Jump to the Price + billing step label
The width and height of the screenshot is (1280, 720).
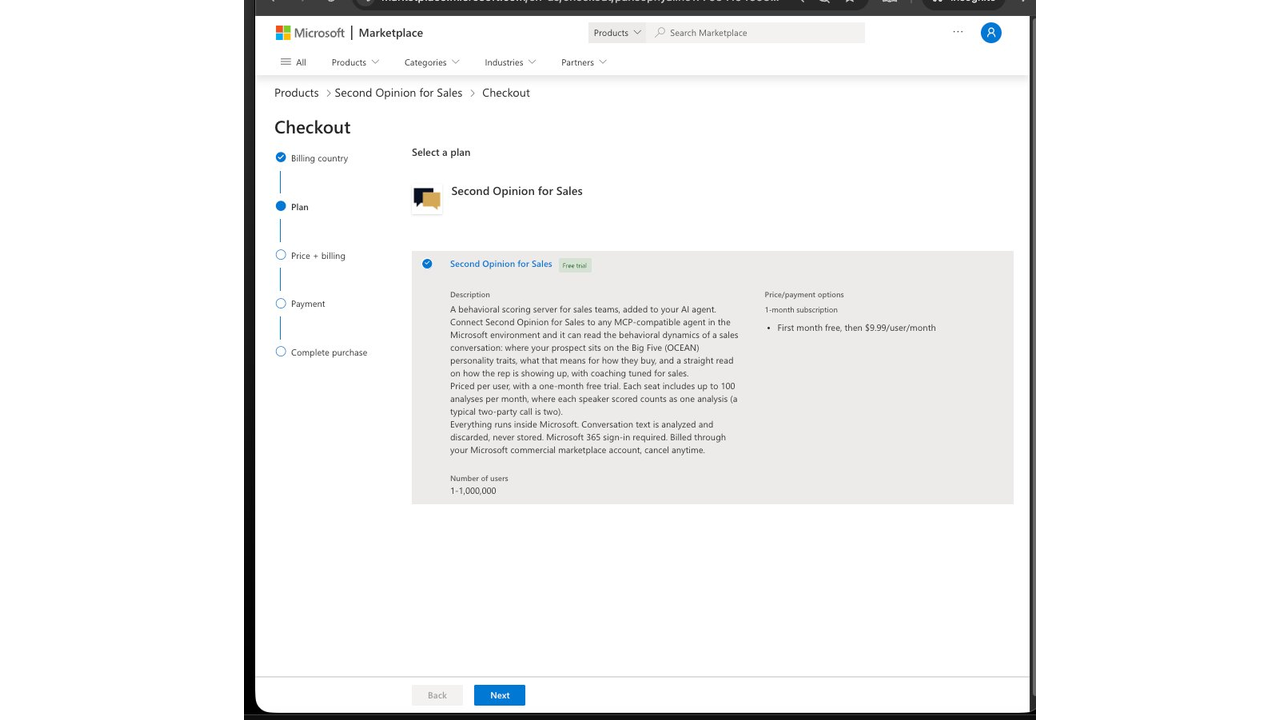coord(318,256)
